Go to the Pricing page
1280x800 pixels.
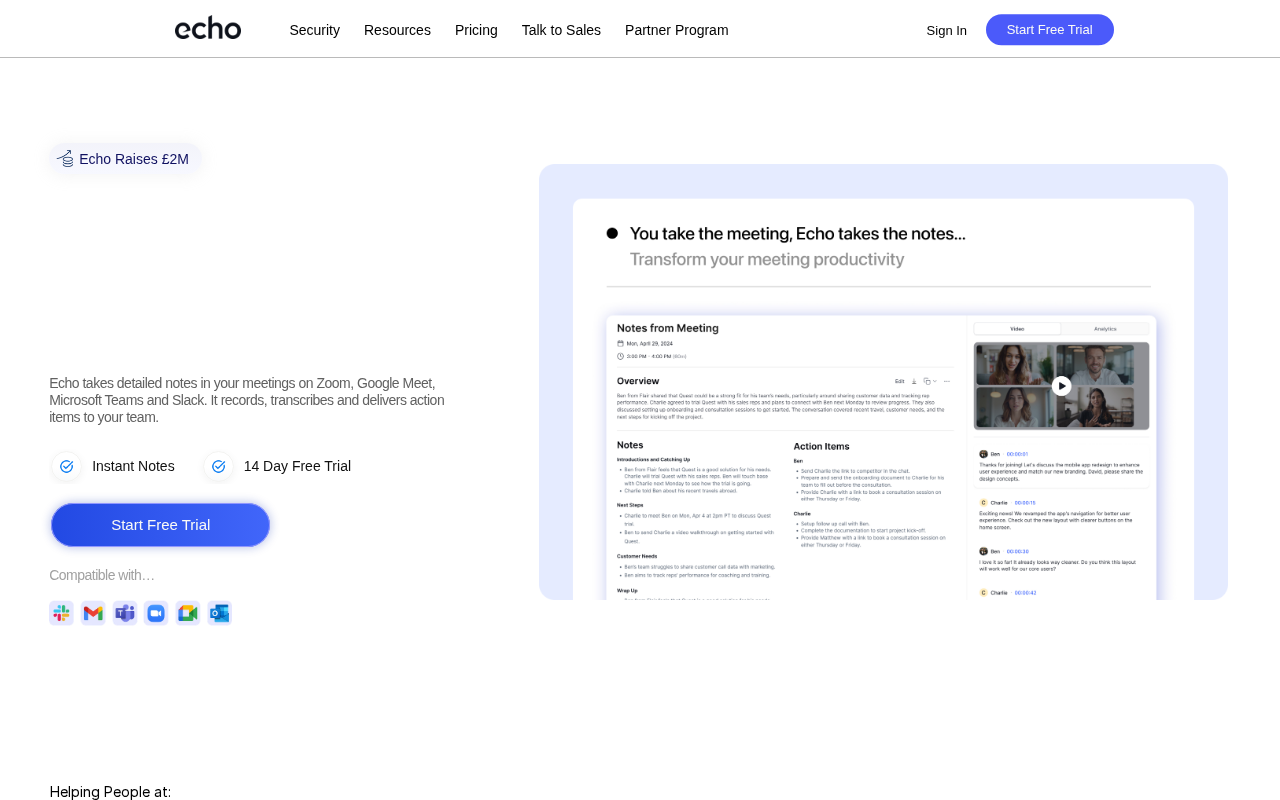(476, 30)
